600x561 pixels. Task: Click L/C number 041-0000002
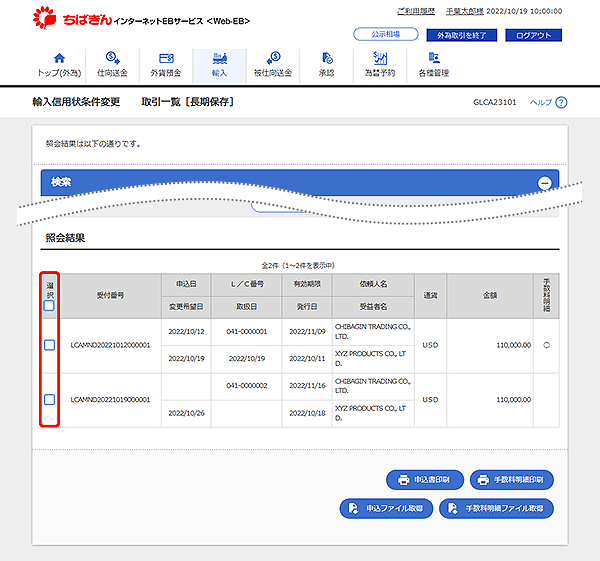(x=246, y=386)
